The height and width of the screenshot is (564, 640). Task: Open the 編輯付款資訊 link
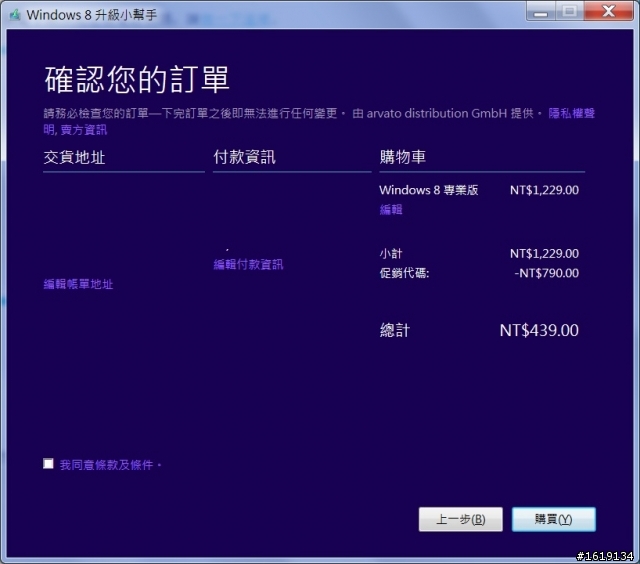tap(248, 264)
